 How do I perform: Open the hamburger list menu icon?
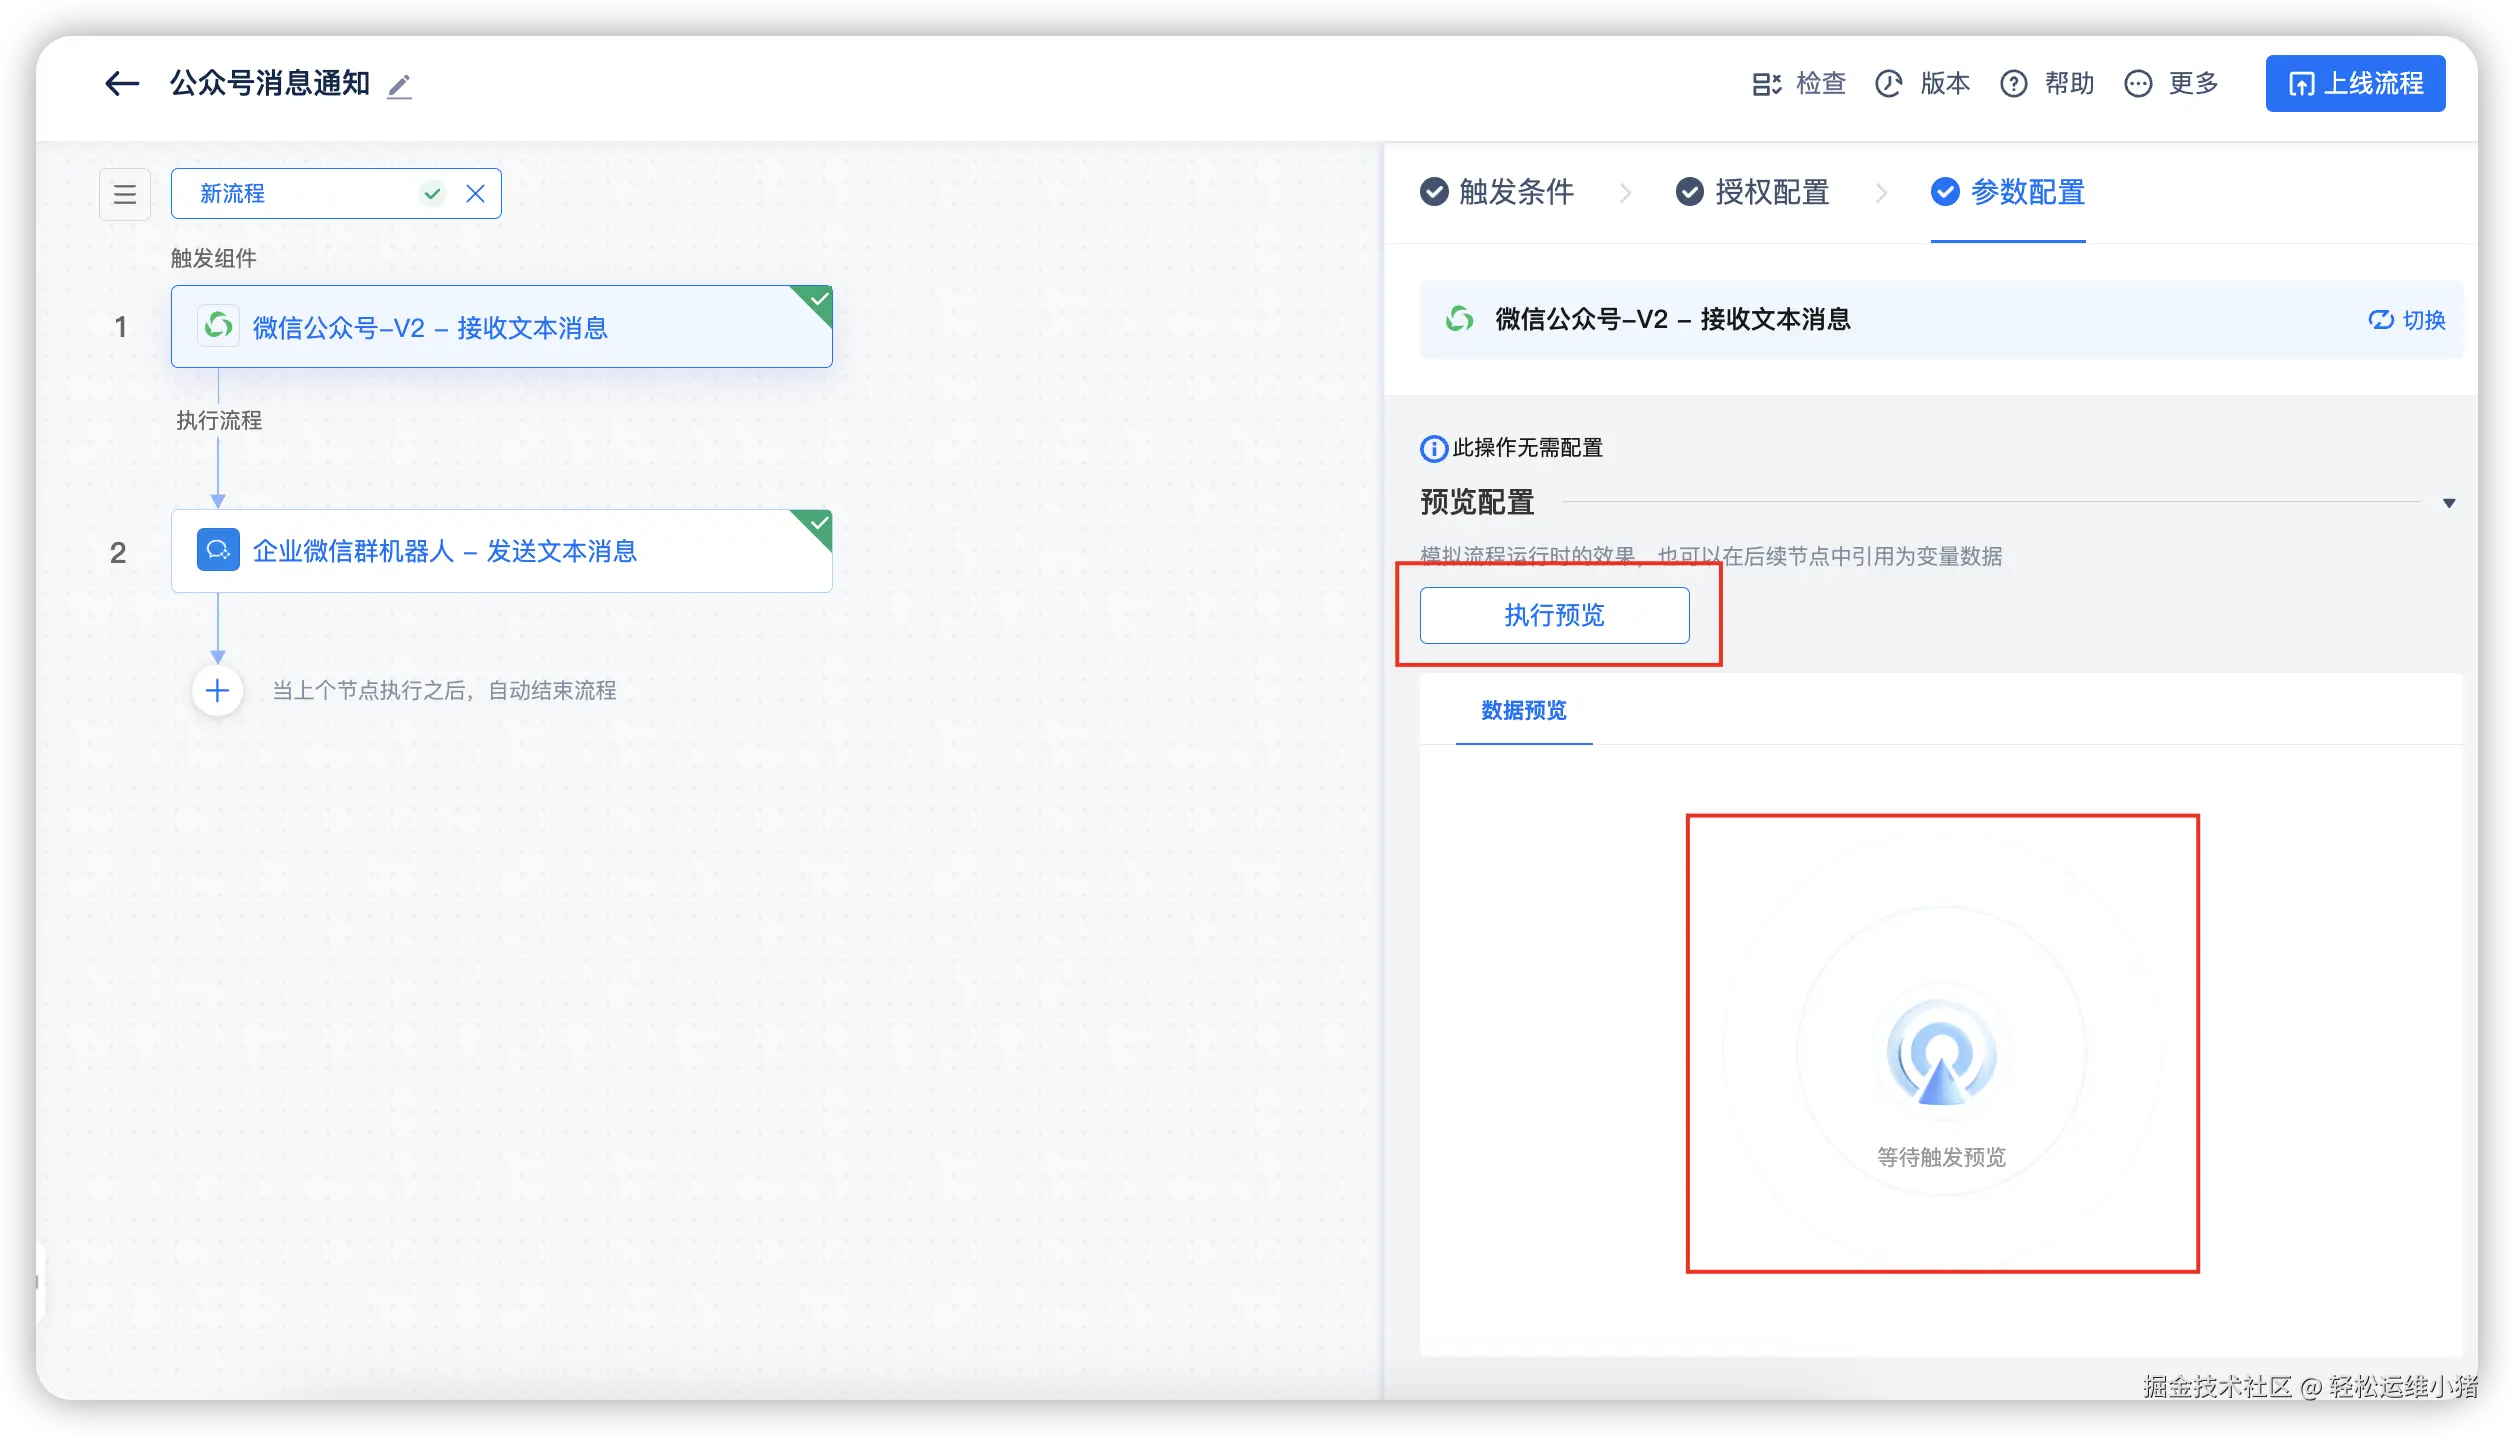(125, 194)
